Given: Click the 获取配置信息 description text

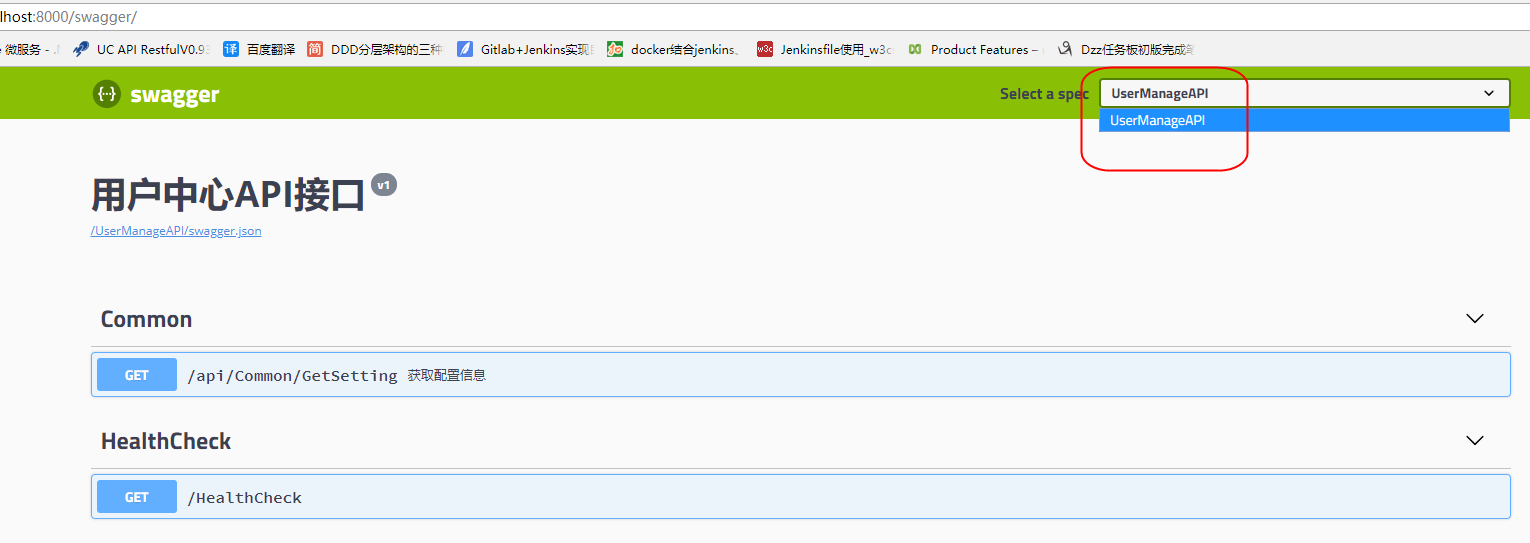Looking at the screenshot, I should (447, 376).
